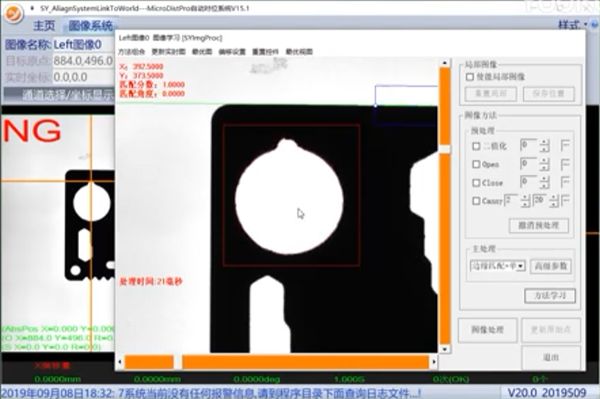Increase the Close value with up arrow
Image resolution: width=600 pixels, height=399 pixels.
point(544,179)
